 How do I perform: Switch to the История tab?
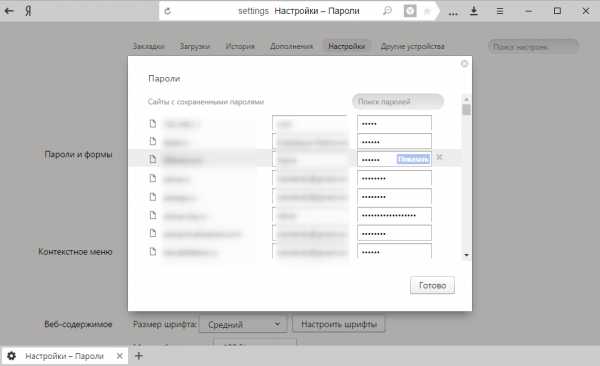coord(240,46)
